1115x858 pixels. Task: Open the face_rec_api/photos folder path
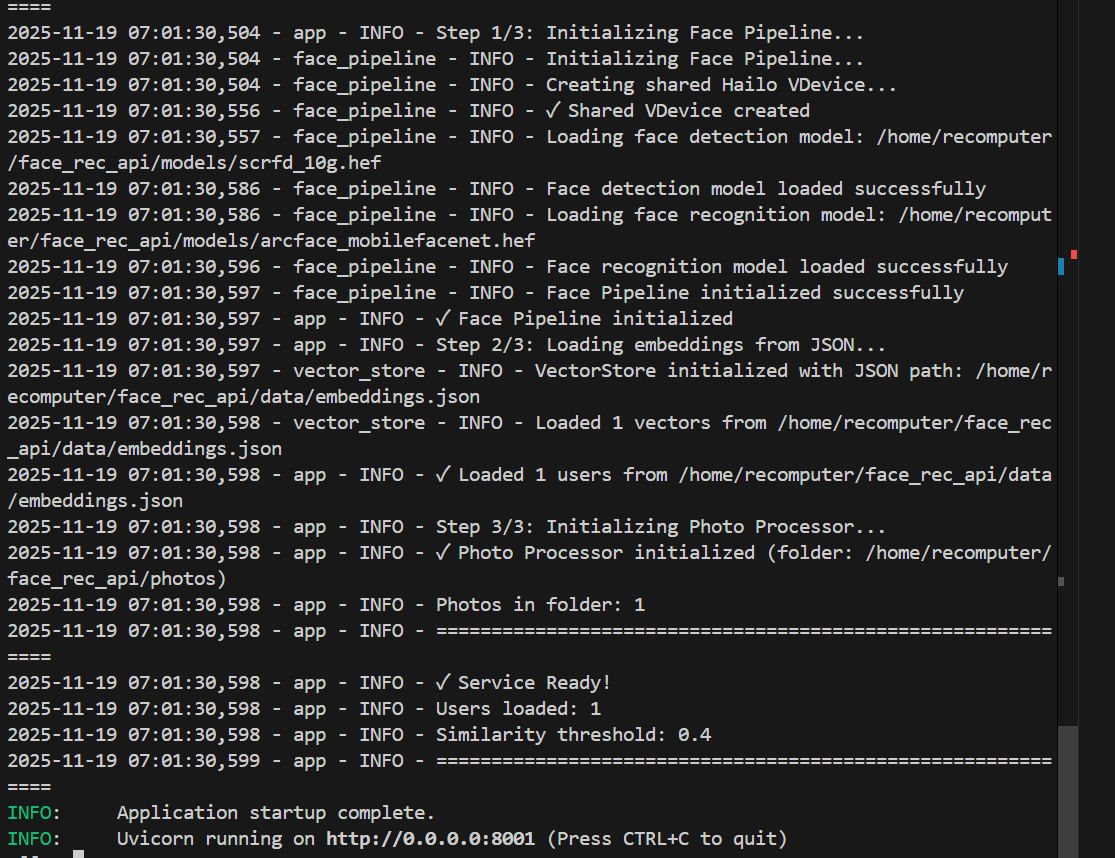click(x=117, y=578)
